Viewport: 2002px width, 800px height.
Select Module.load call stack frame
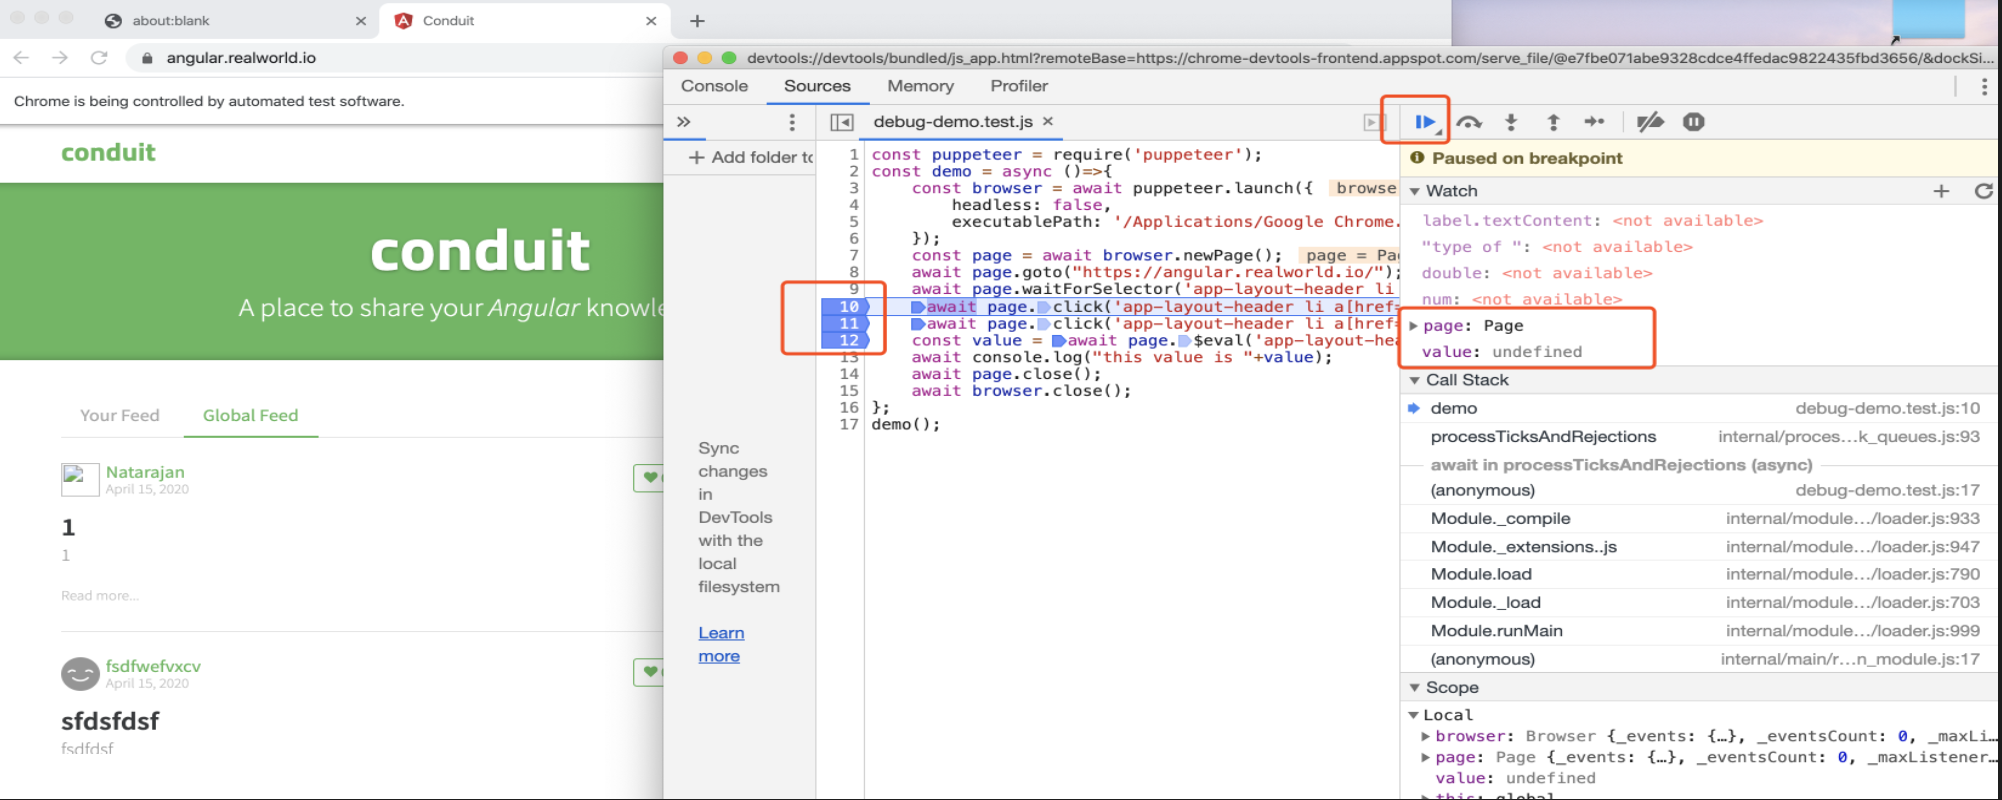coord(1700,575)
